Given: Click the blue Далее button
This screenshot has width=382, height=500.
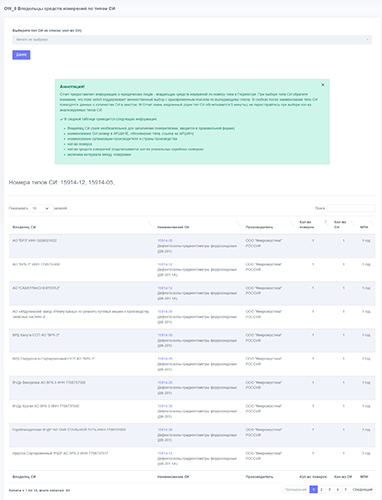Looking at the screenshot, I should tap(21, 55).
